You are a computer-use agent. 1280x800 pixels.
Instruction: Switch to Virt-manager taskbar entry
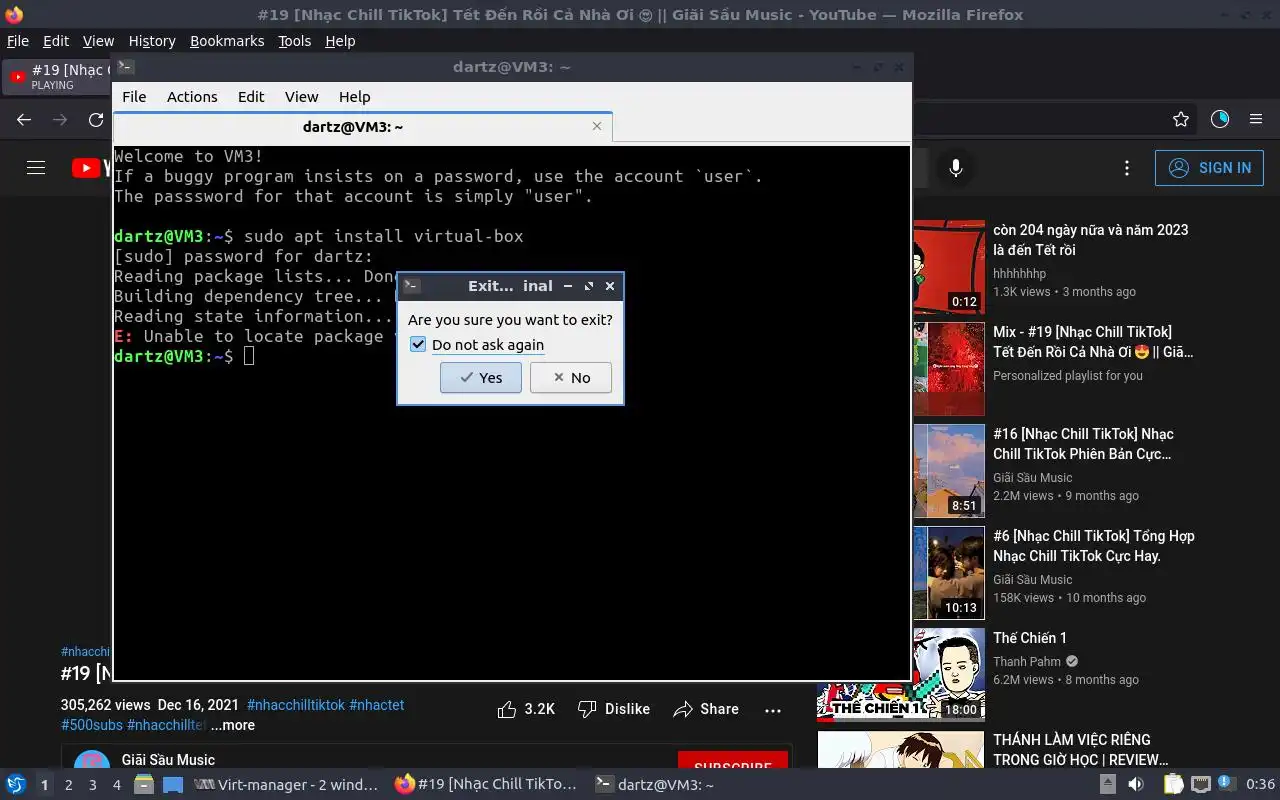[286, 785]
